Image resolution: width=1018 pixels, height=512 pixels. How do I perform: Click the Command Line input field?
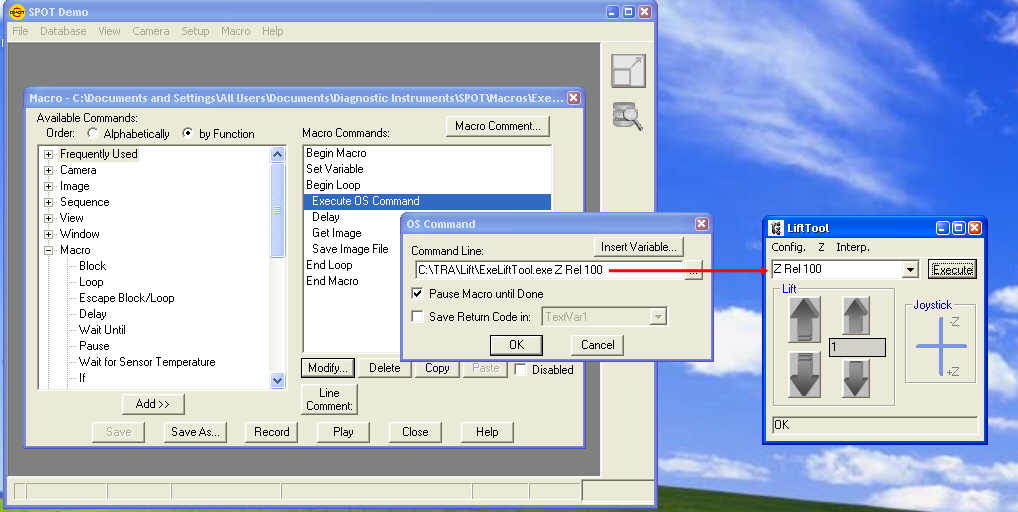[550, 270]
